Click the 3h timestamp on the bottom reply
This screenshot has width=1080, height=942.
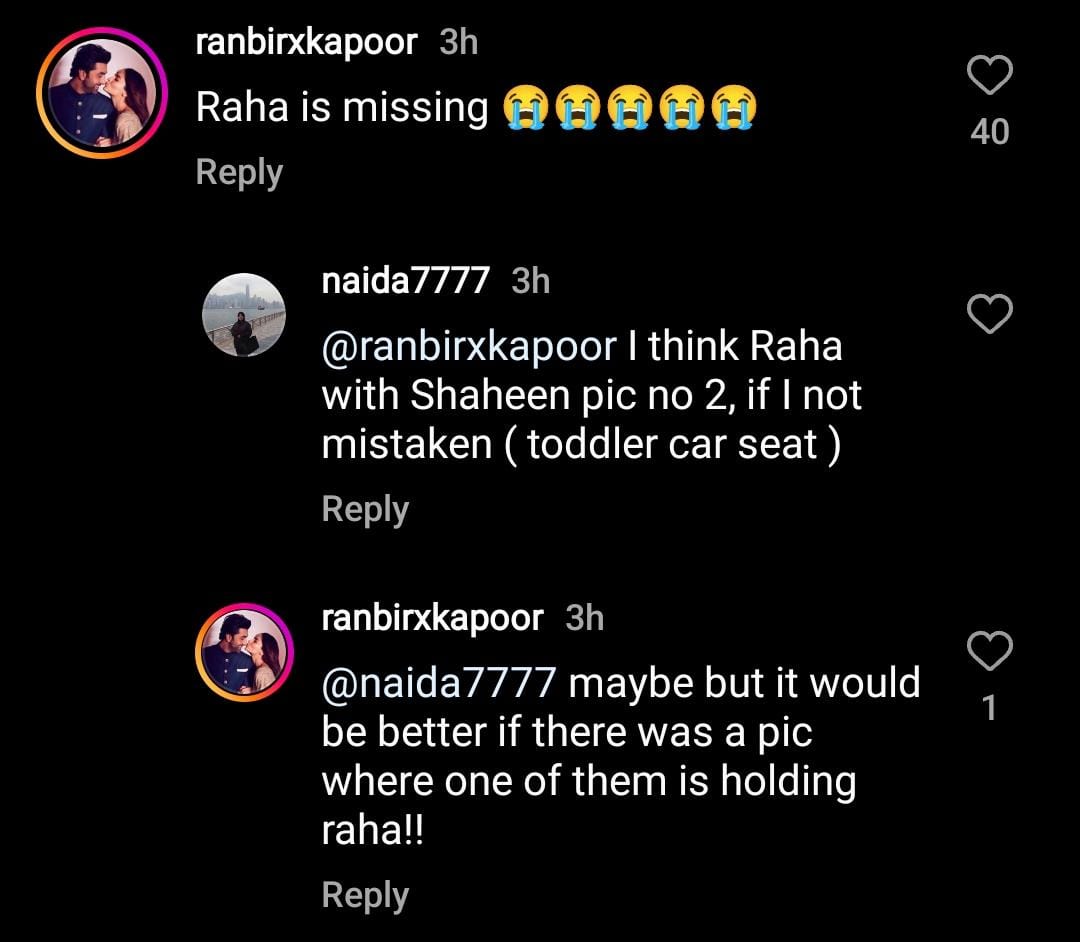tap(585, 618)
